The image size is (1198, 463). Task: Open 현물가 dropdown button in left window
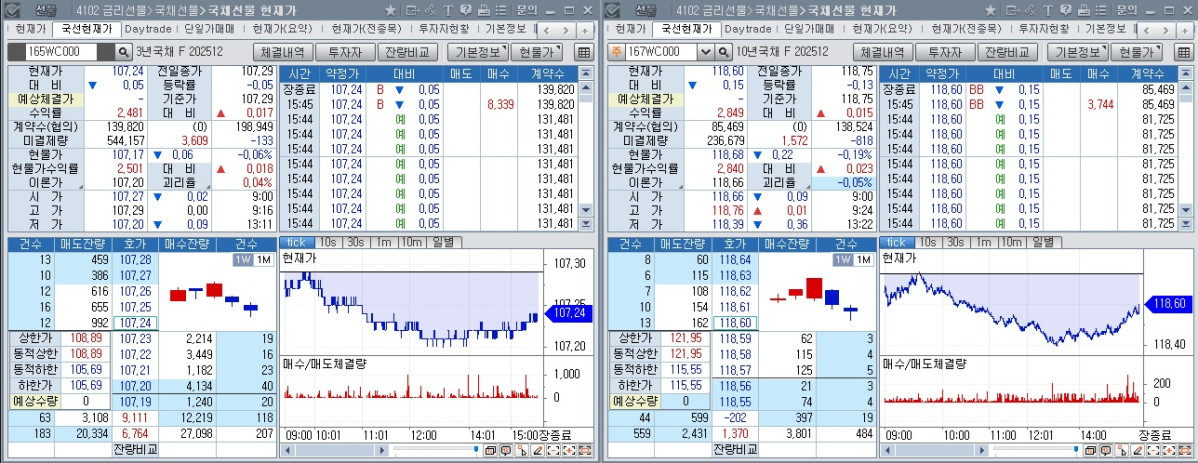pyautogui.click(x=536, y=52)
